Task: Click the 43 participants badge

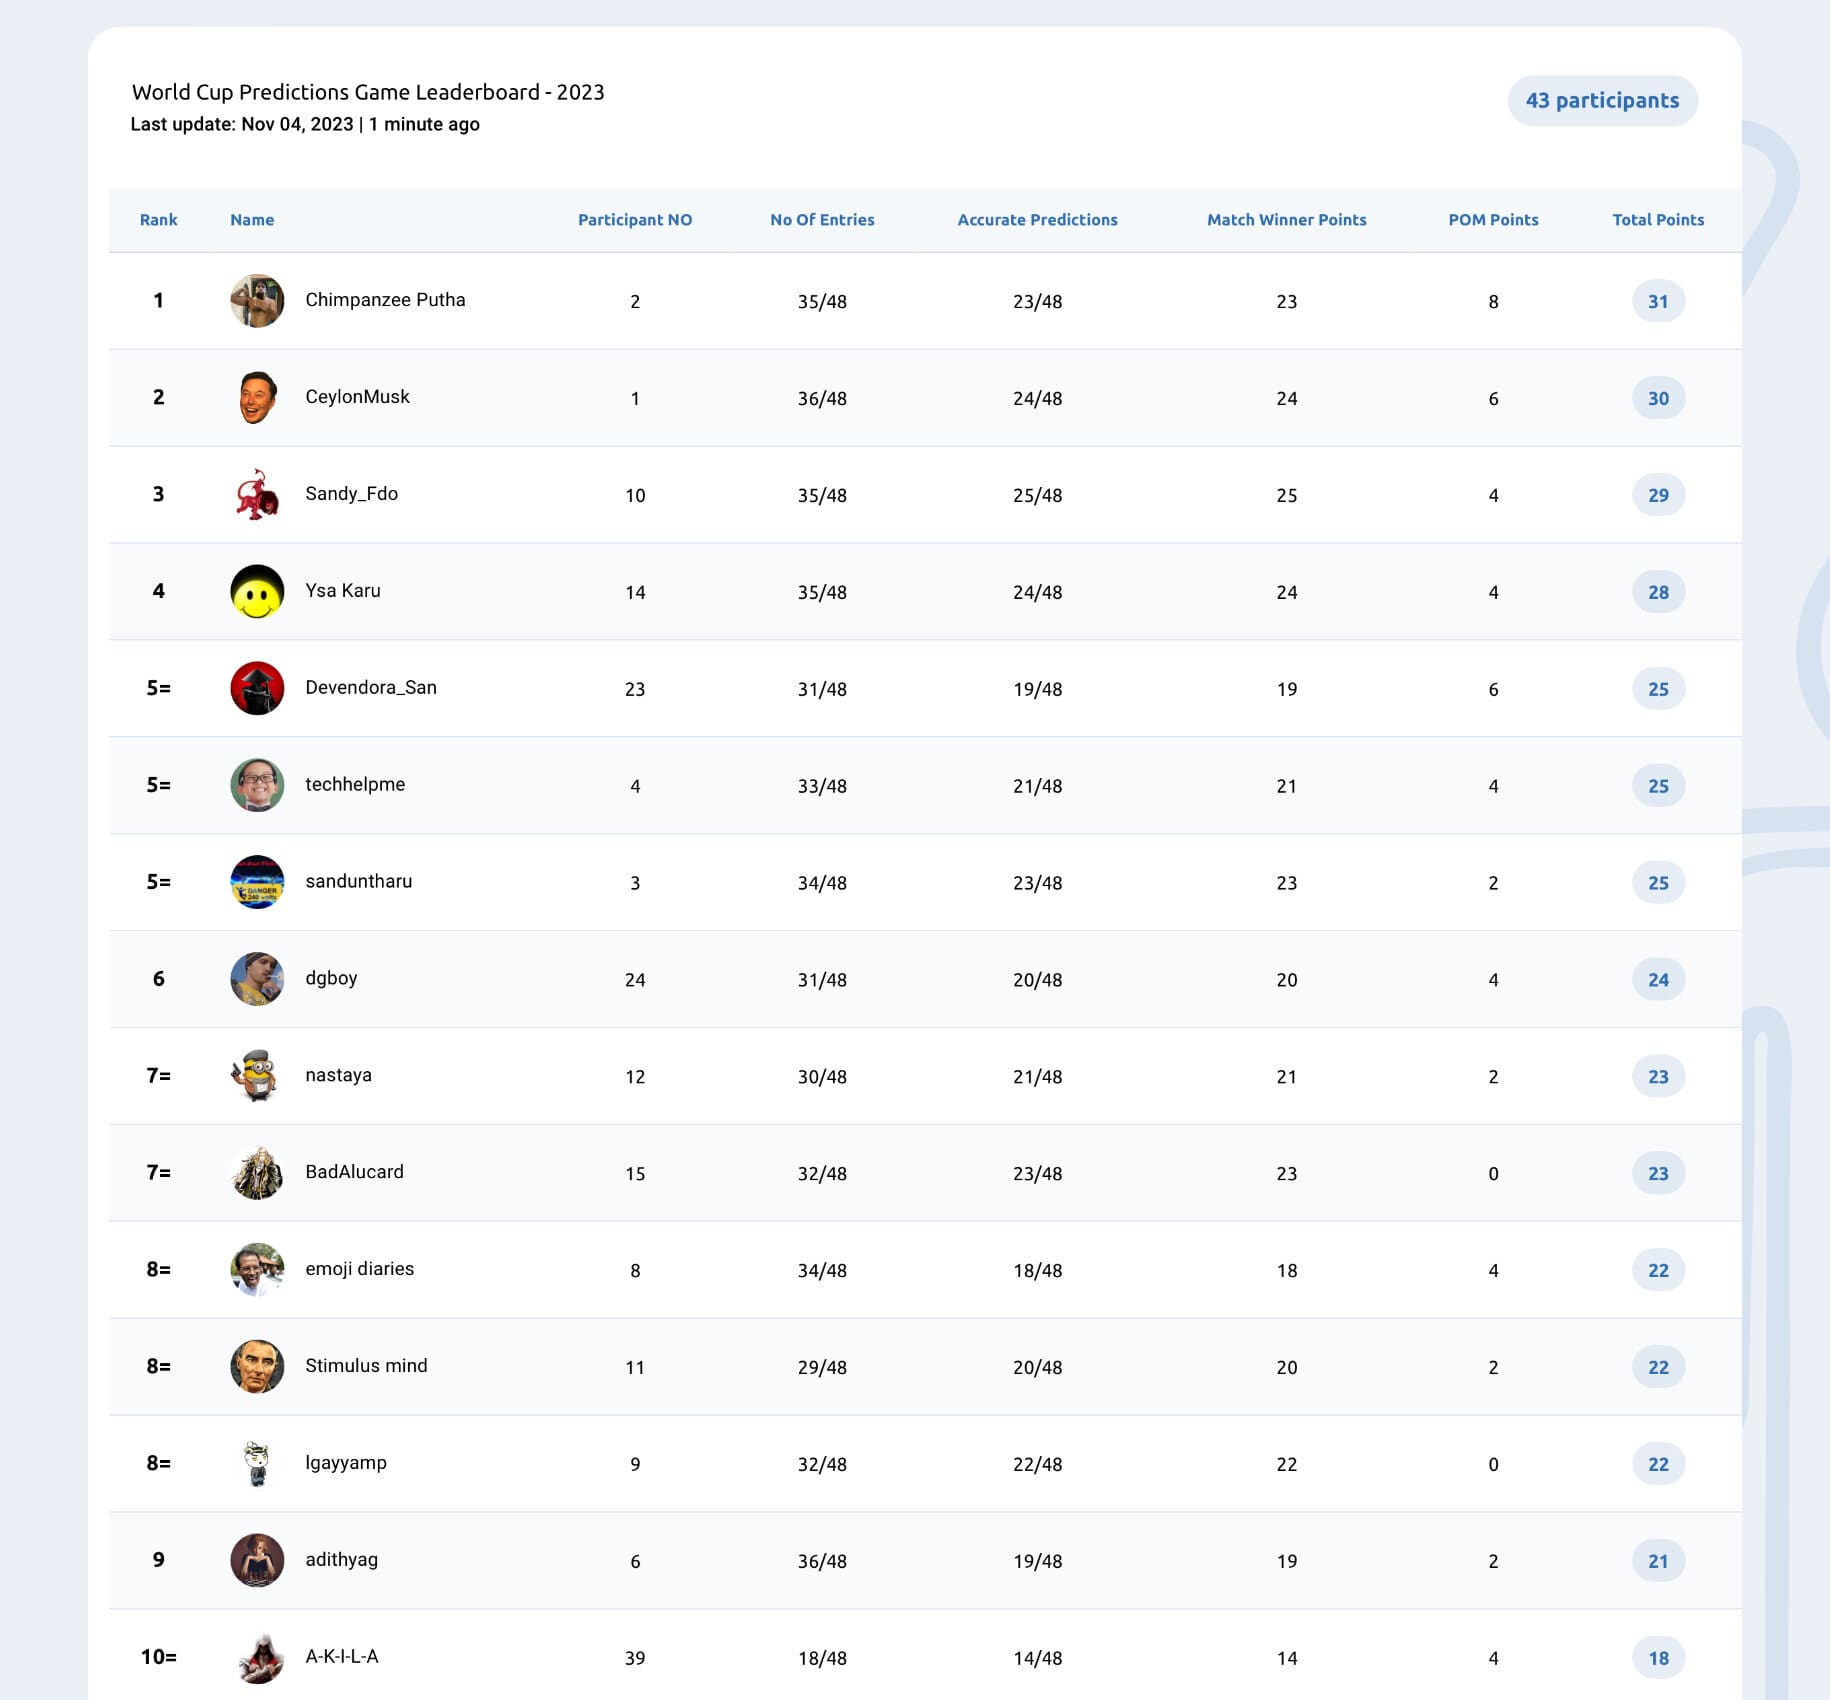Action: [1602, 101]
